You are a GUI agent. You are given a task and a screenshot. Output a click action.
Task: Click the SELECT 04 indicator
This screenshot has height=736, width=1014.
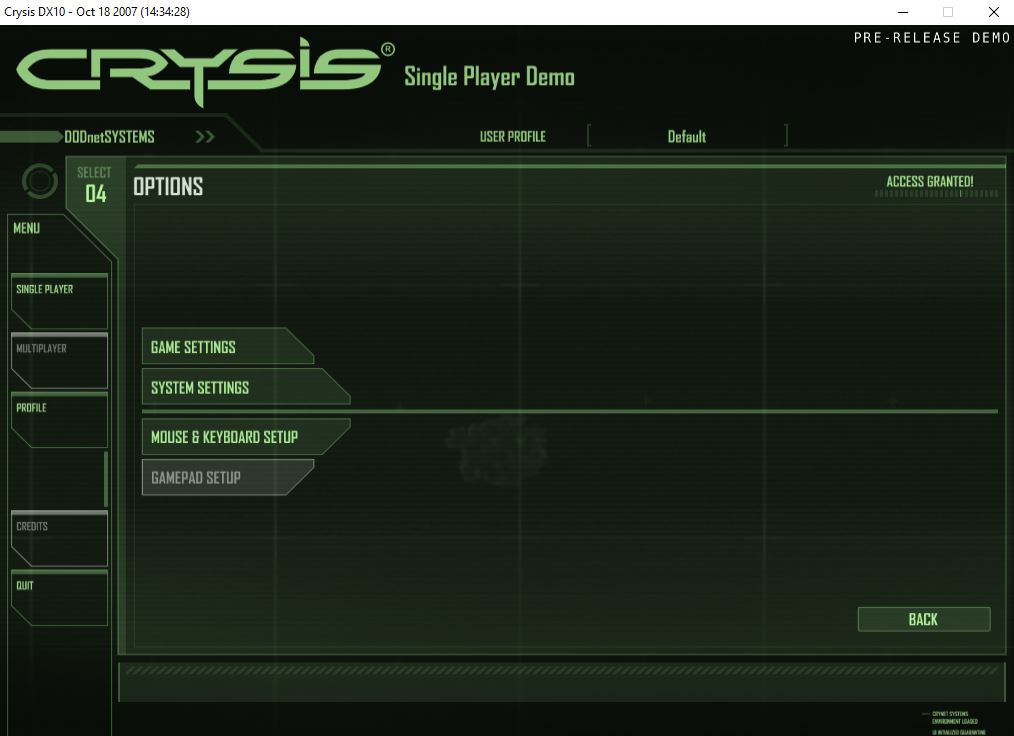click(94, 186)
